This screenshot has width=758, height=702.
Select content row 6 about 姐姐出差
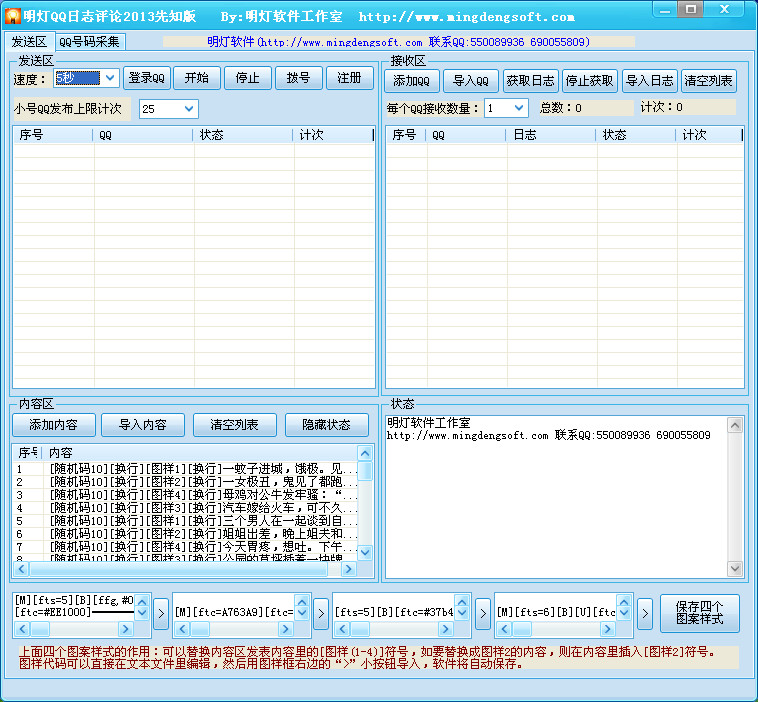tap(186, 534)
